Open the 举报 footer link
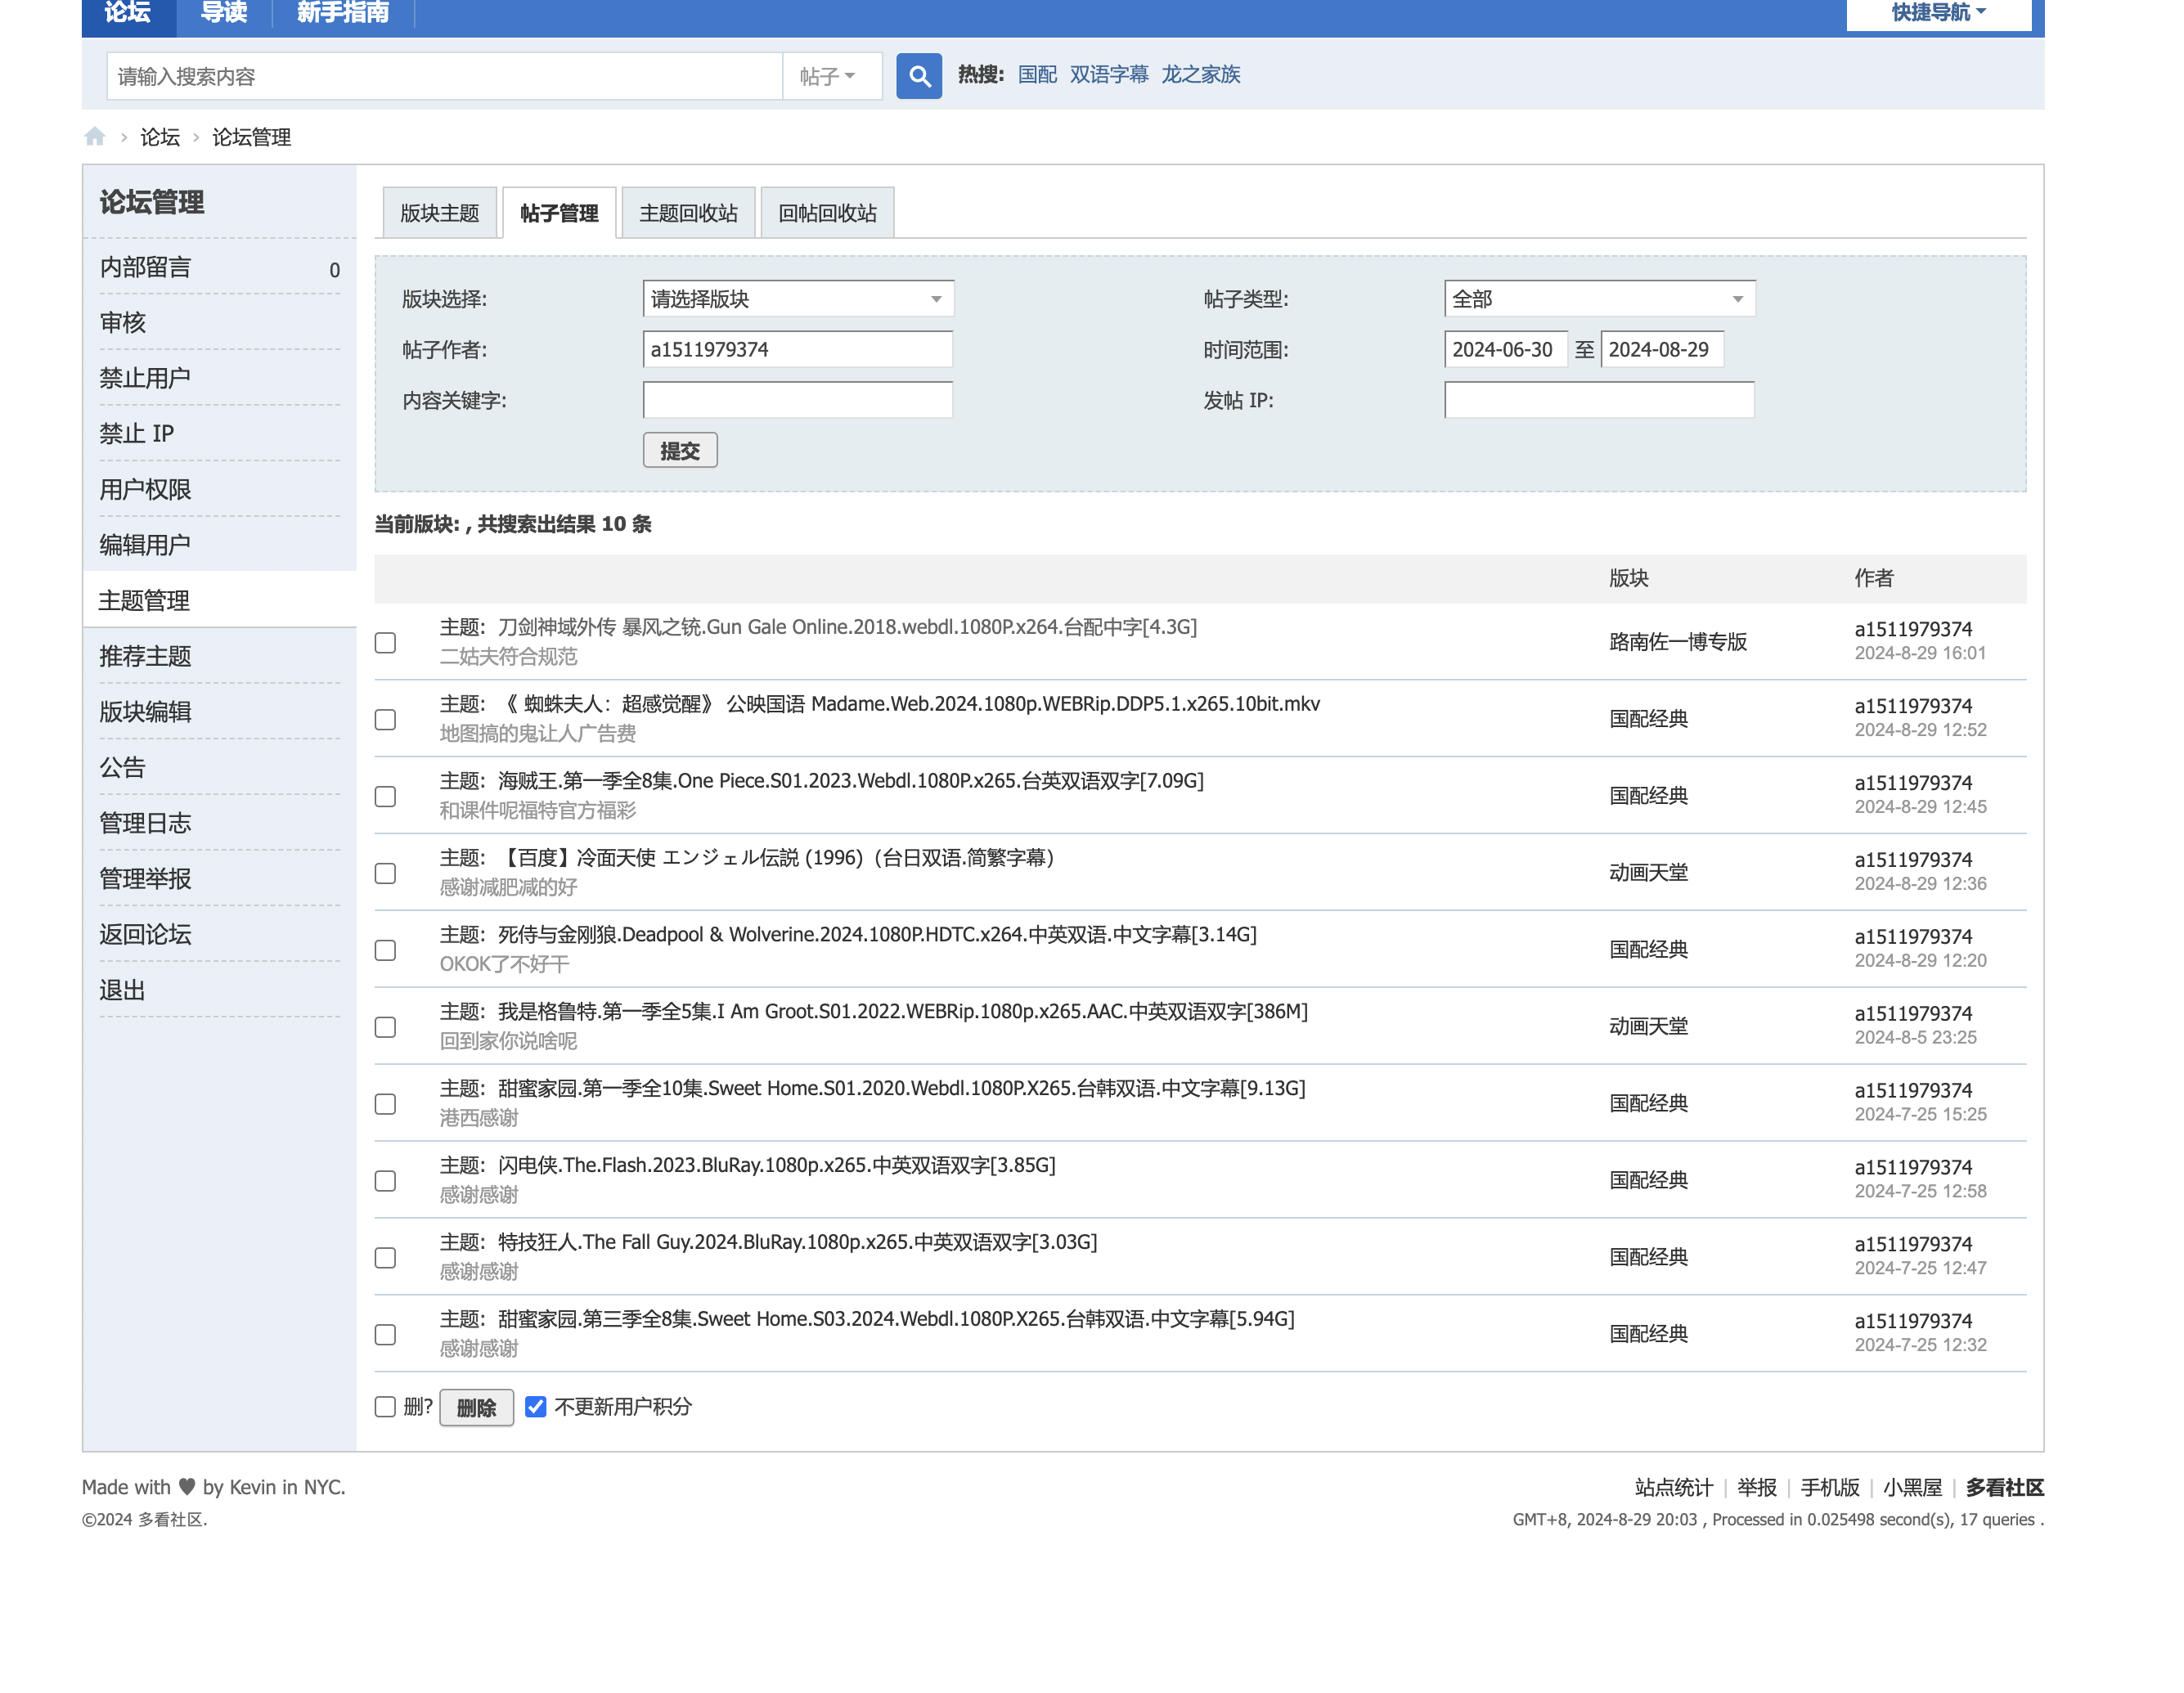The image size is (2184, 1693). [1757, 1488]
